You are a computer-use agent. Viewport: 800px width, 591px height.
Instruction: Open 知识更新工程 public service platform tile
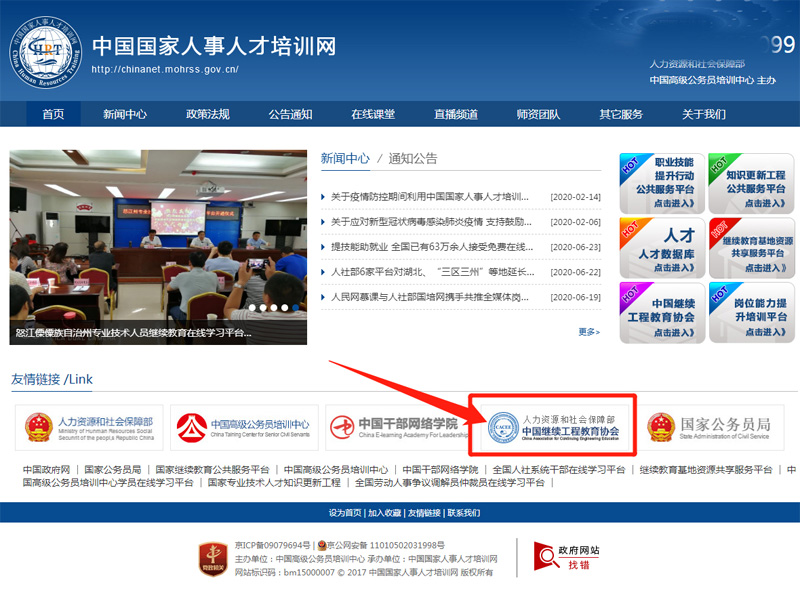751,183
